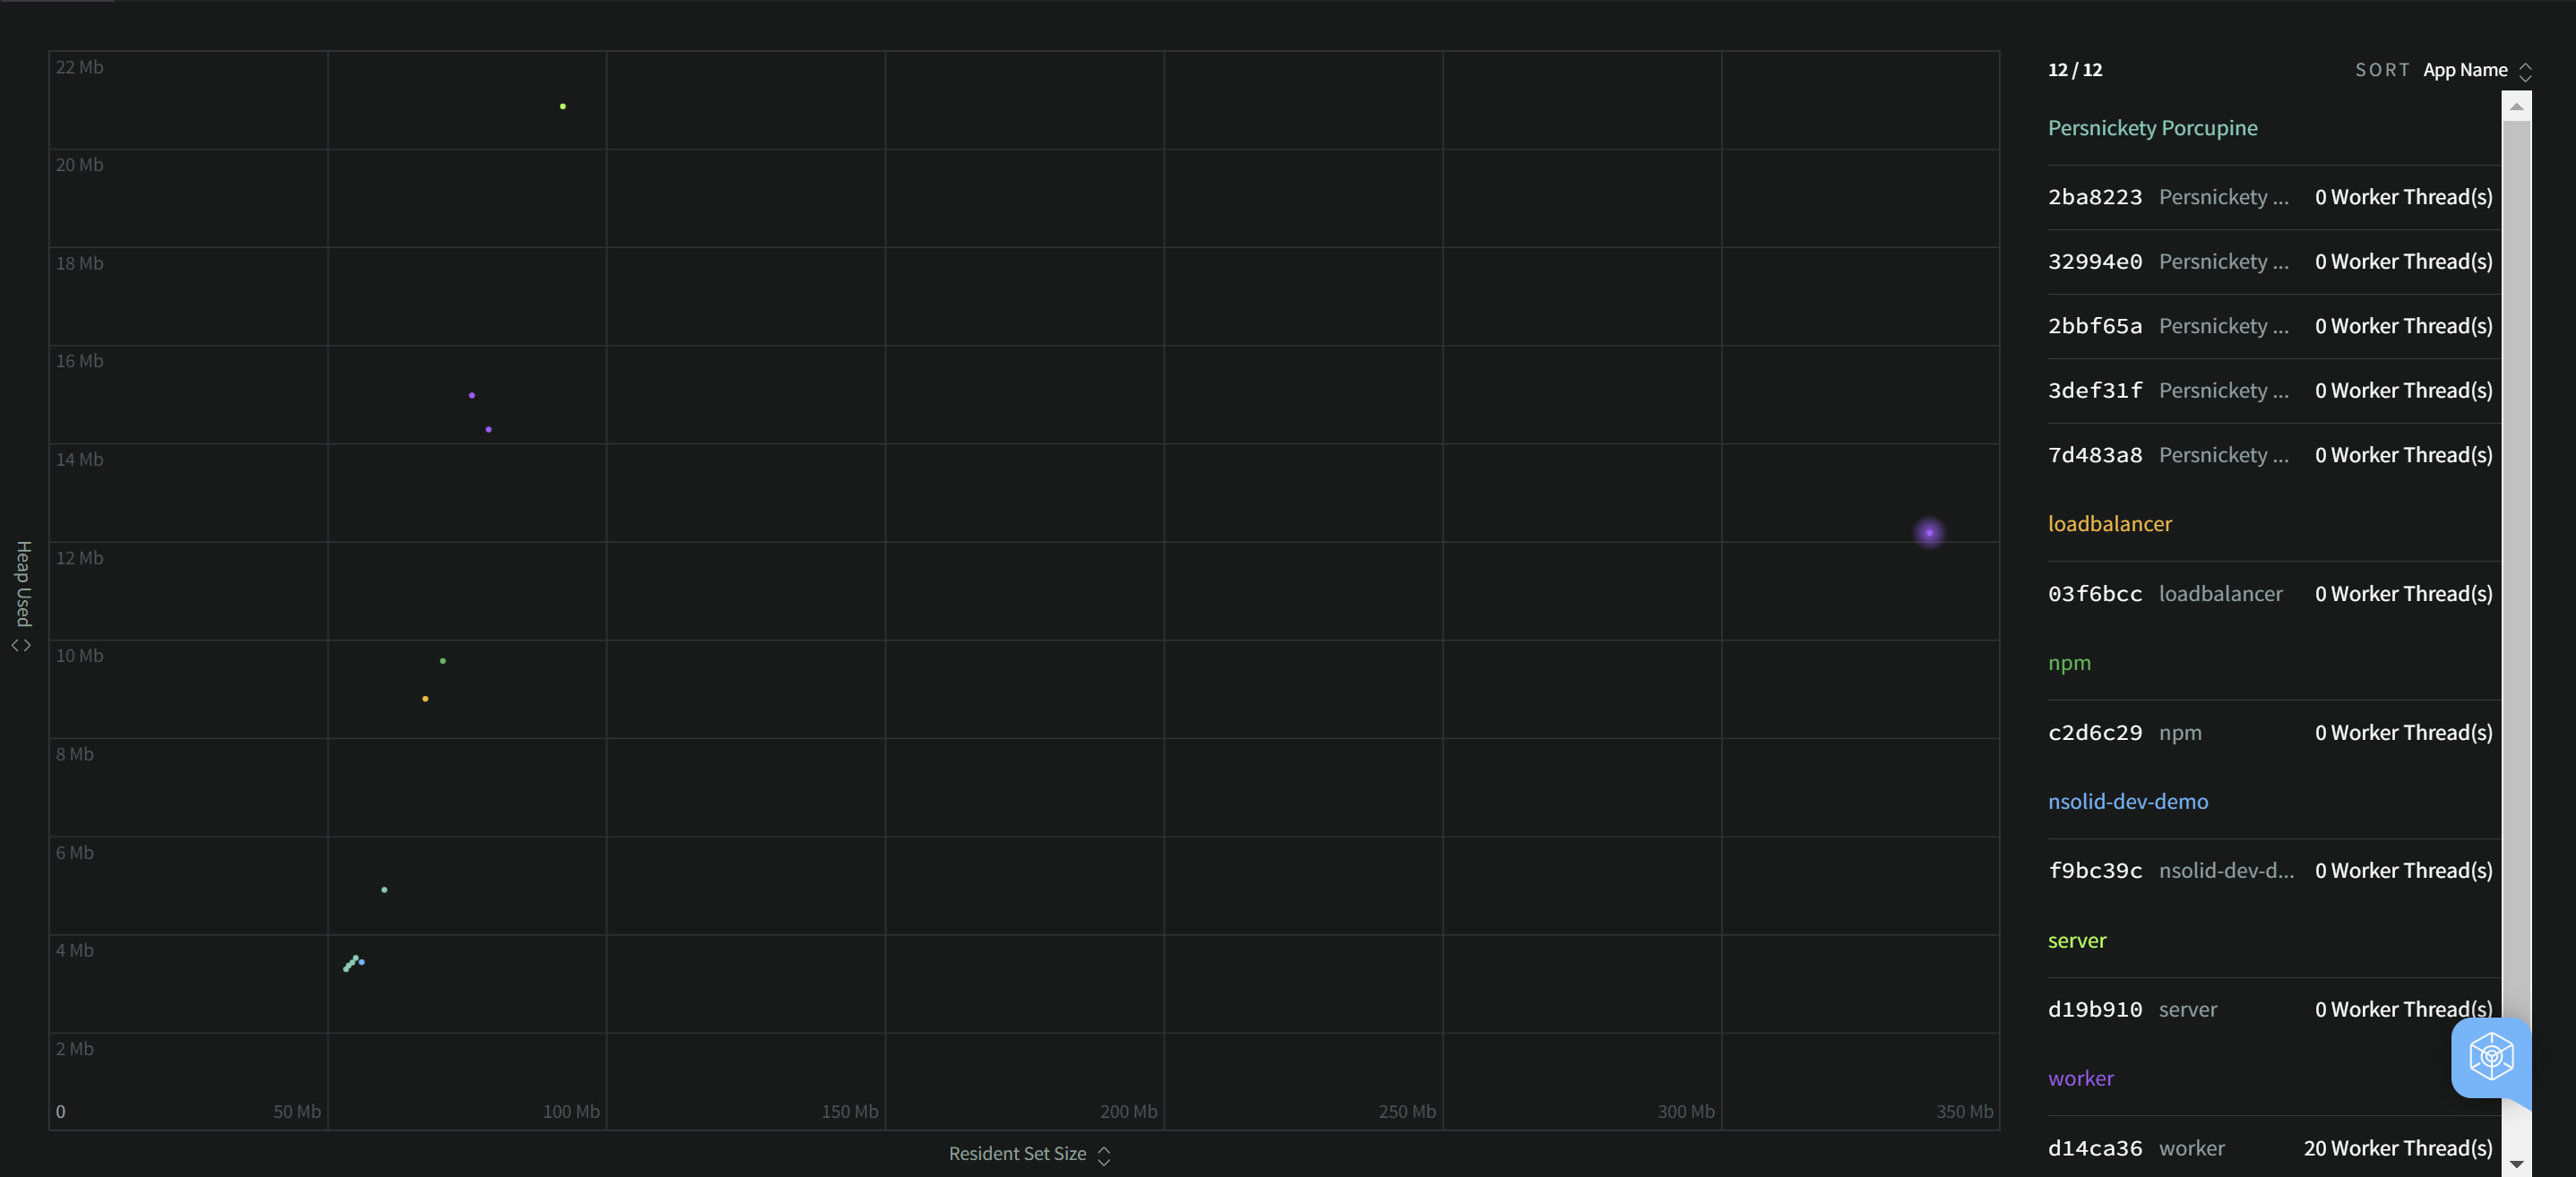Expand the nsolid-dev-demo app group
This screenshot has height=1177, width=2576.
tap(2126, 799)
